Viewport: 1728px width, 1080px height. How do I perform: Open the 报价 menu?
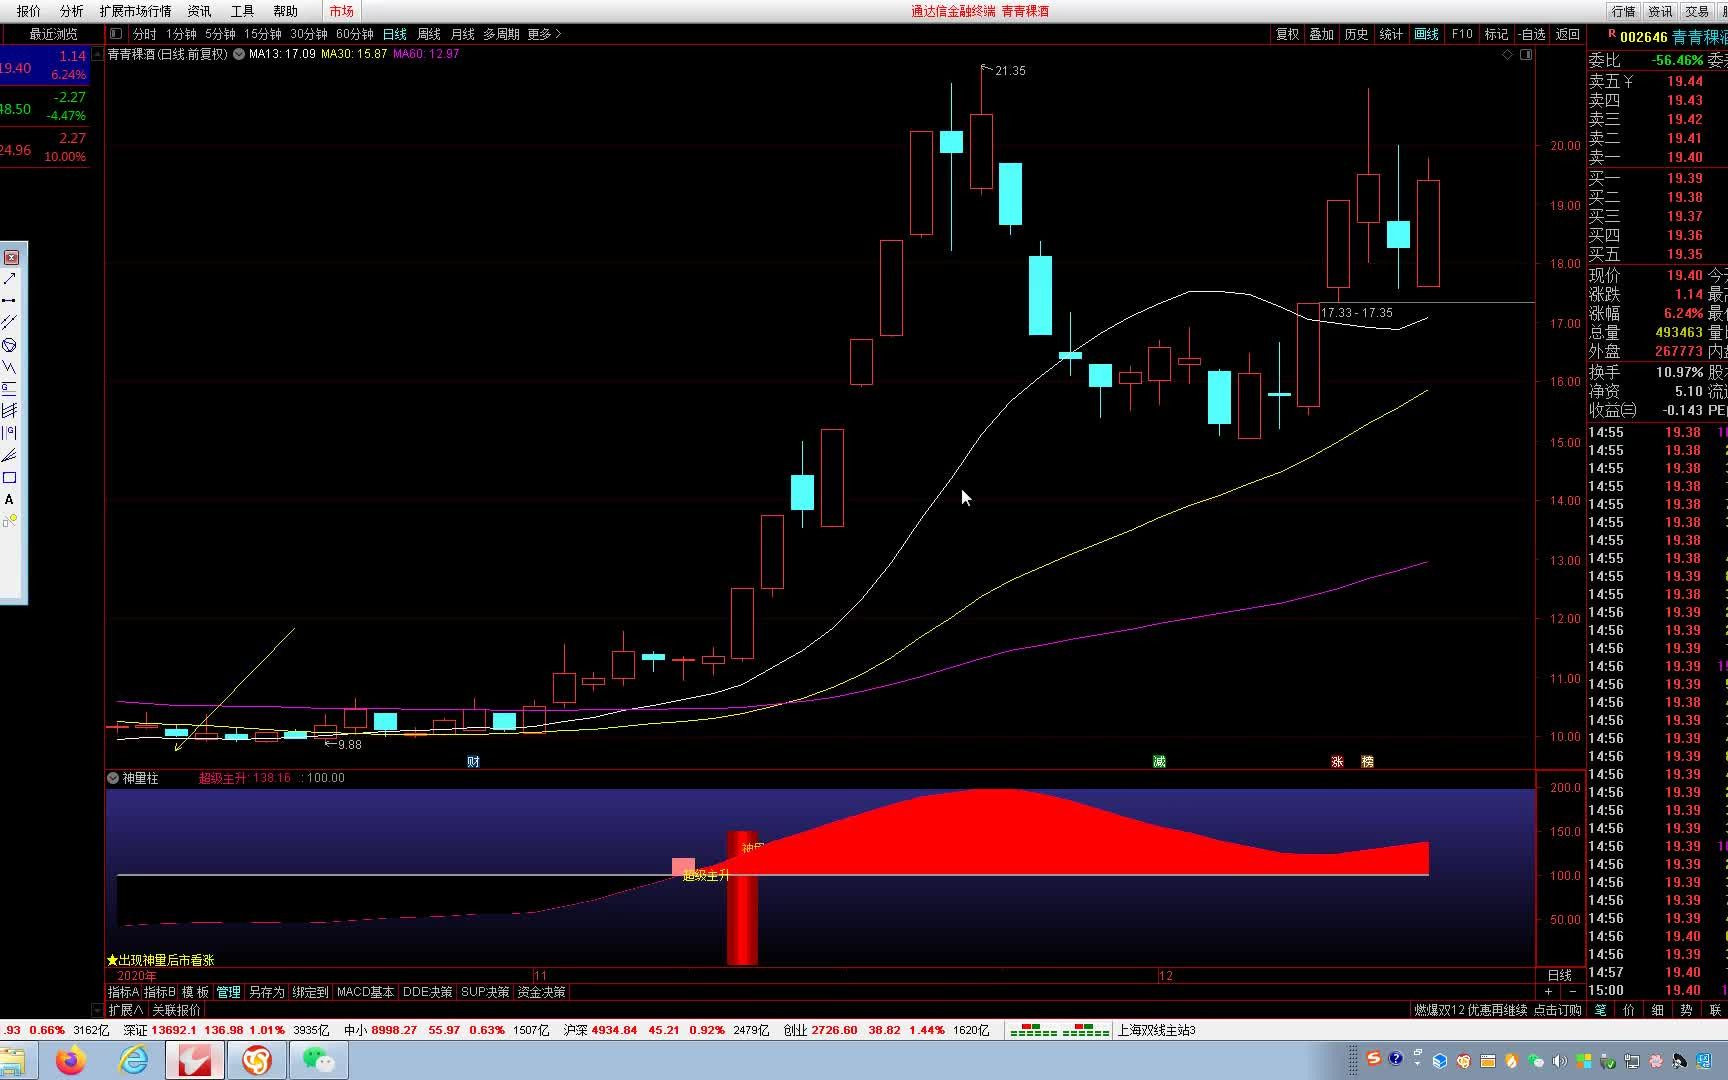[29, 11]
